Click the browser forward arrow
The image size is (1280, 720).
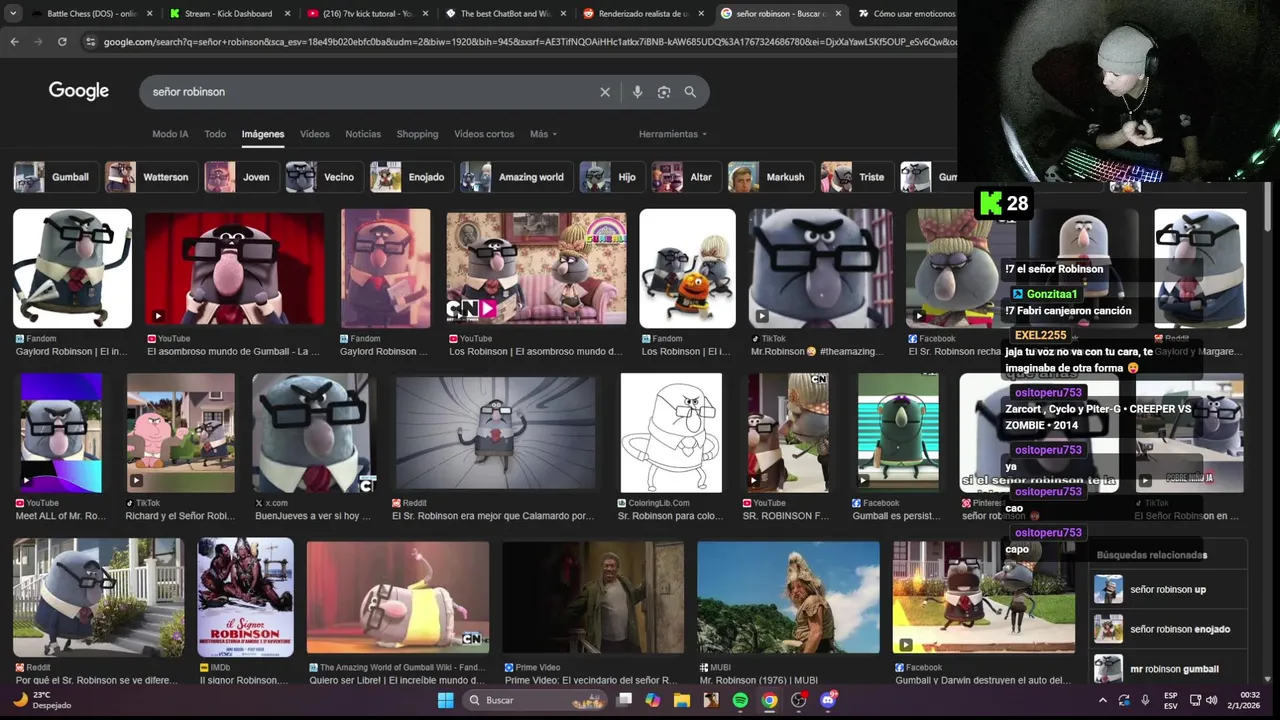tap(38, 42)
